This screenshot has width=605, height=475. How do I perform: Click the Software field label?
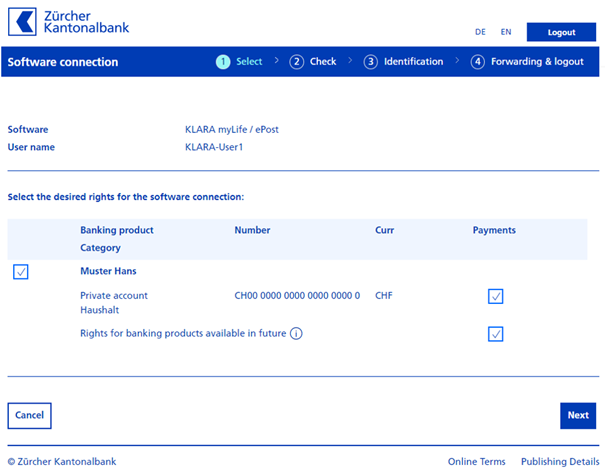point(28,129)
